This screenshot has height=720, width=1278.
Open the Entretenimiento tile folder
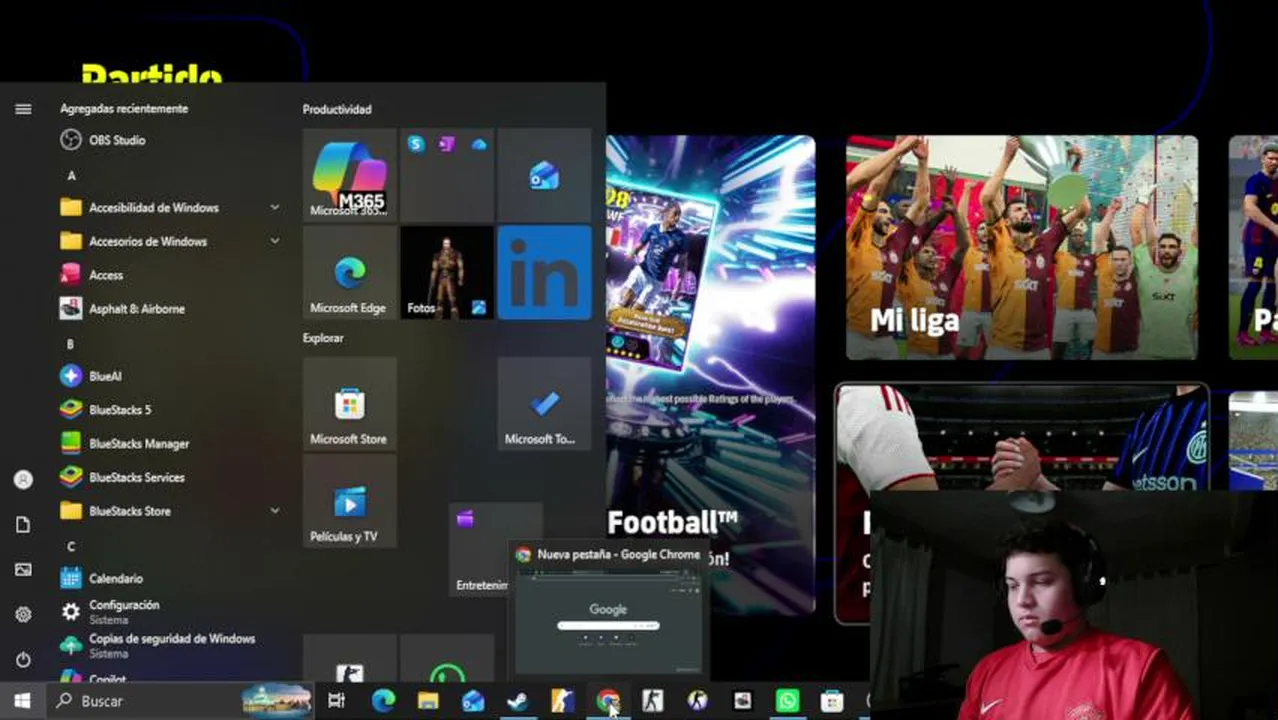(482, 549)
